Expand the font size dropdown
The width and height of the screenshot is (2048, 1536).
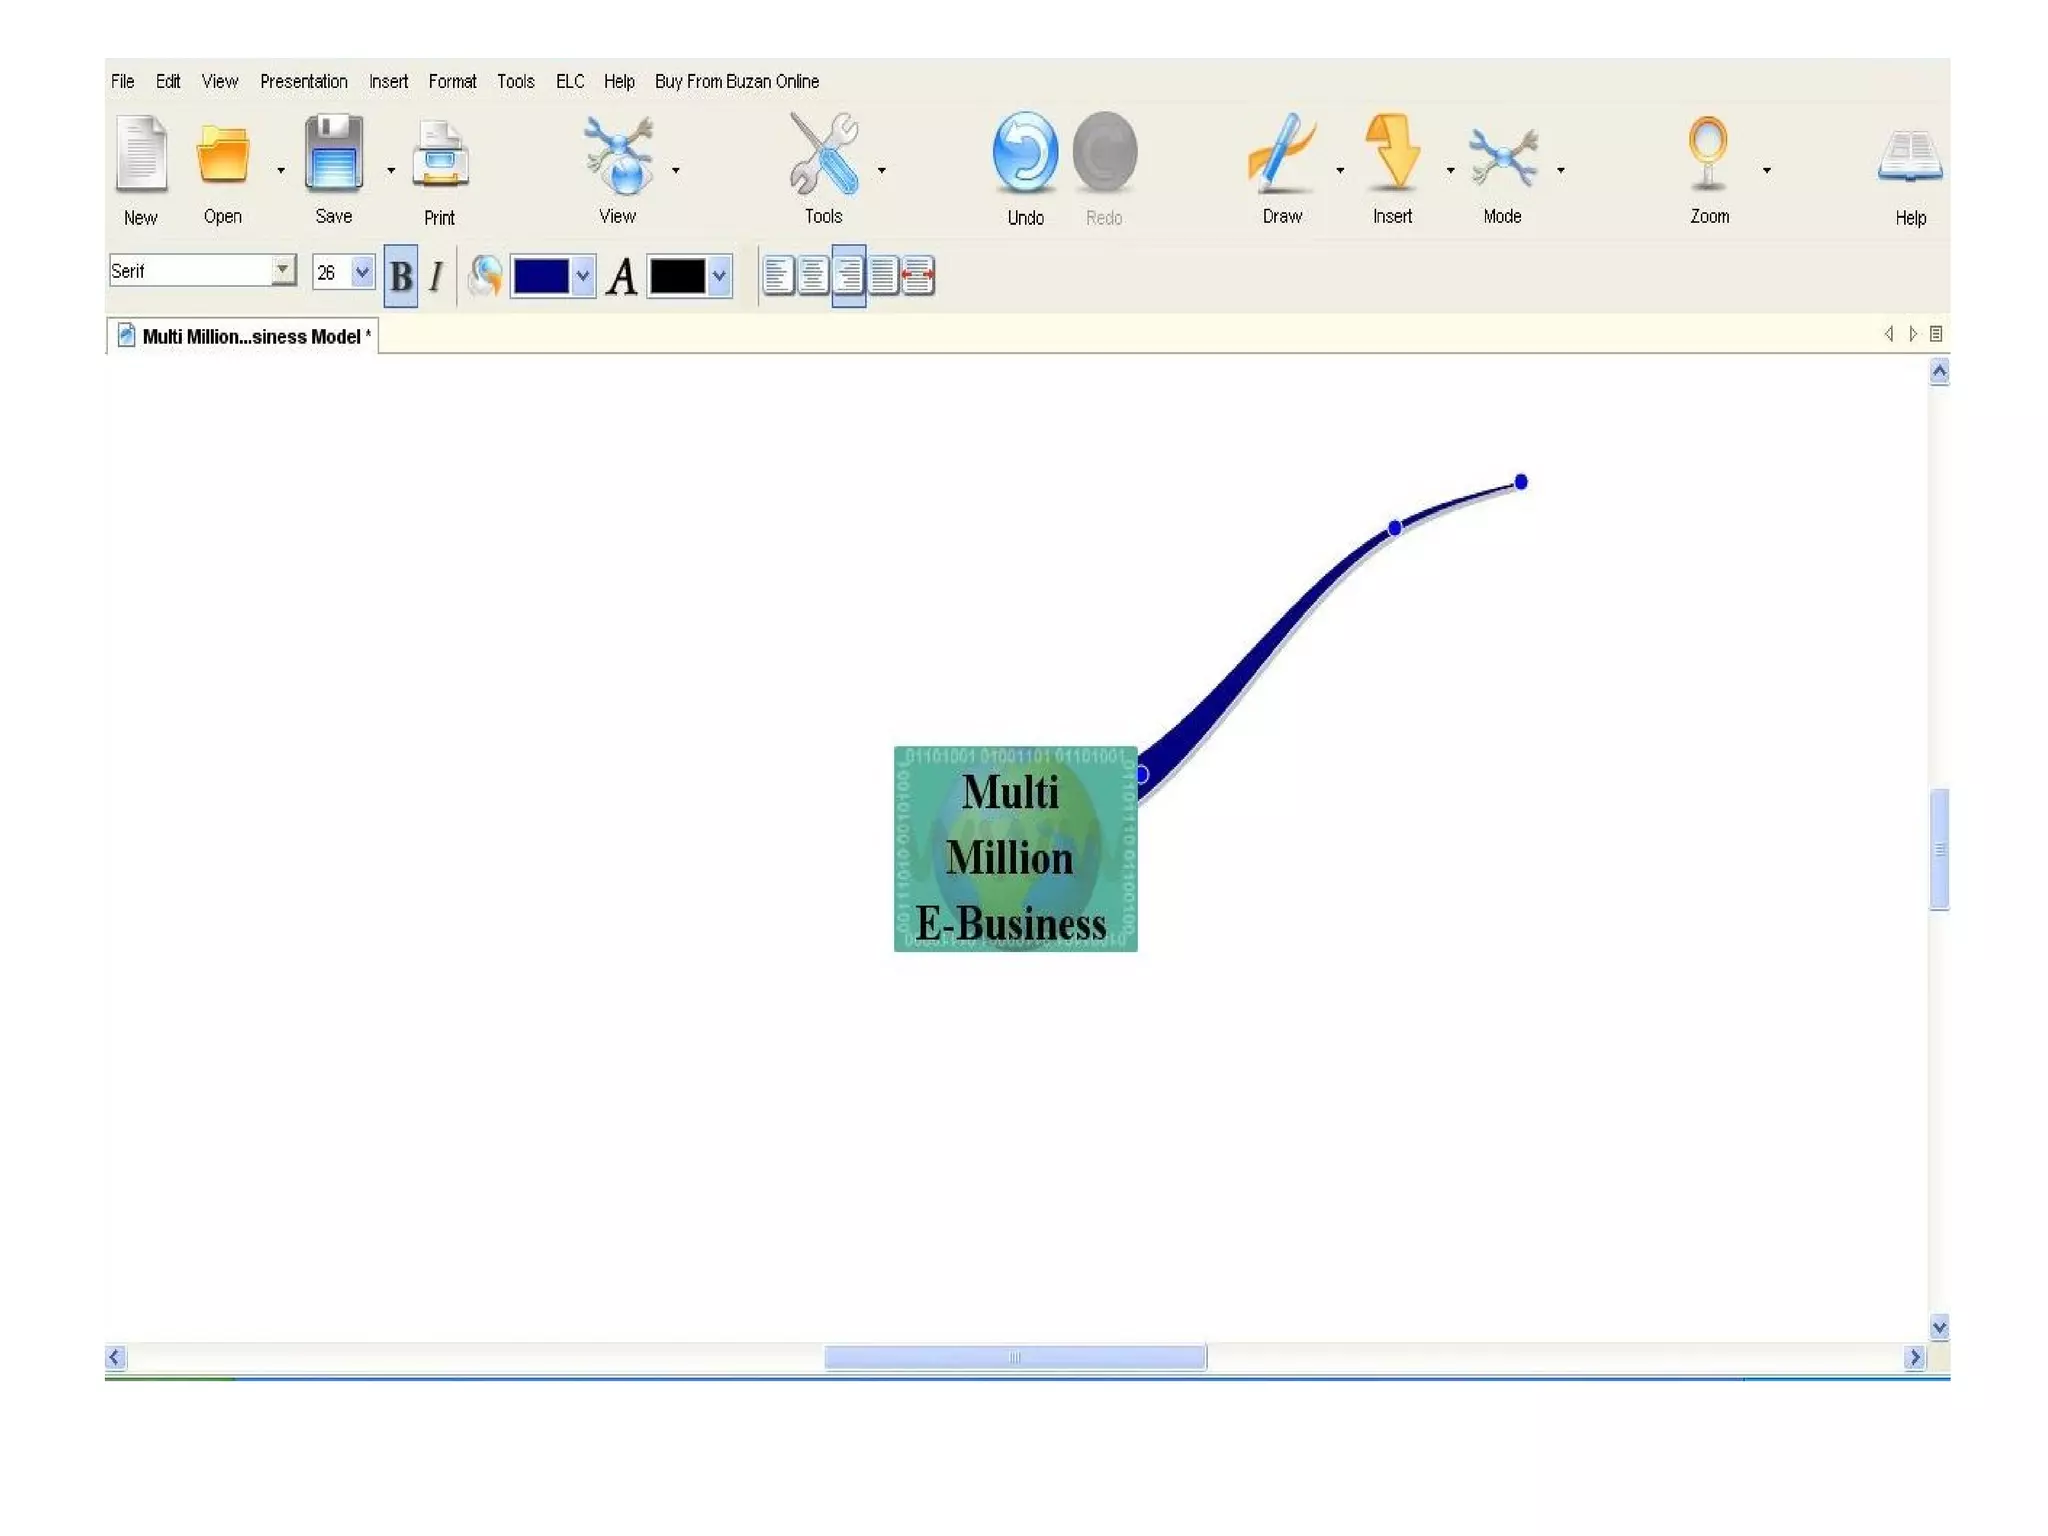click(x=362, y=272)
